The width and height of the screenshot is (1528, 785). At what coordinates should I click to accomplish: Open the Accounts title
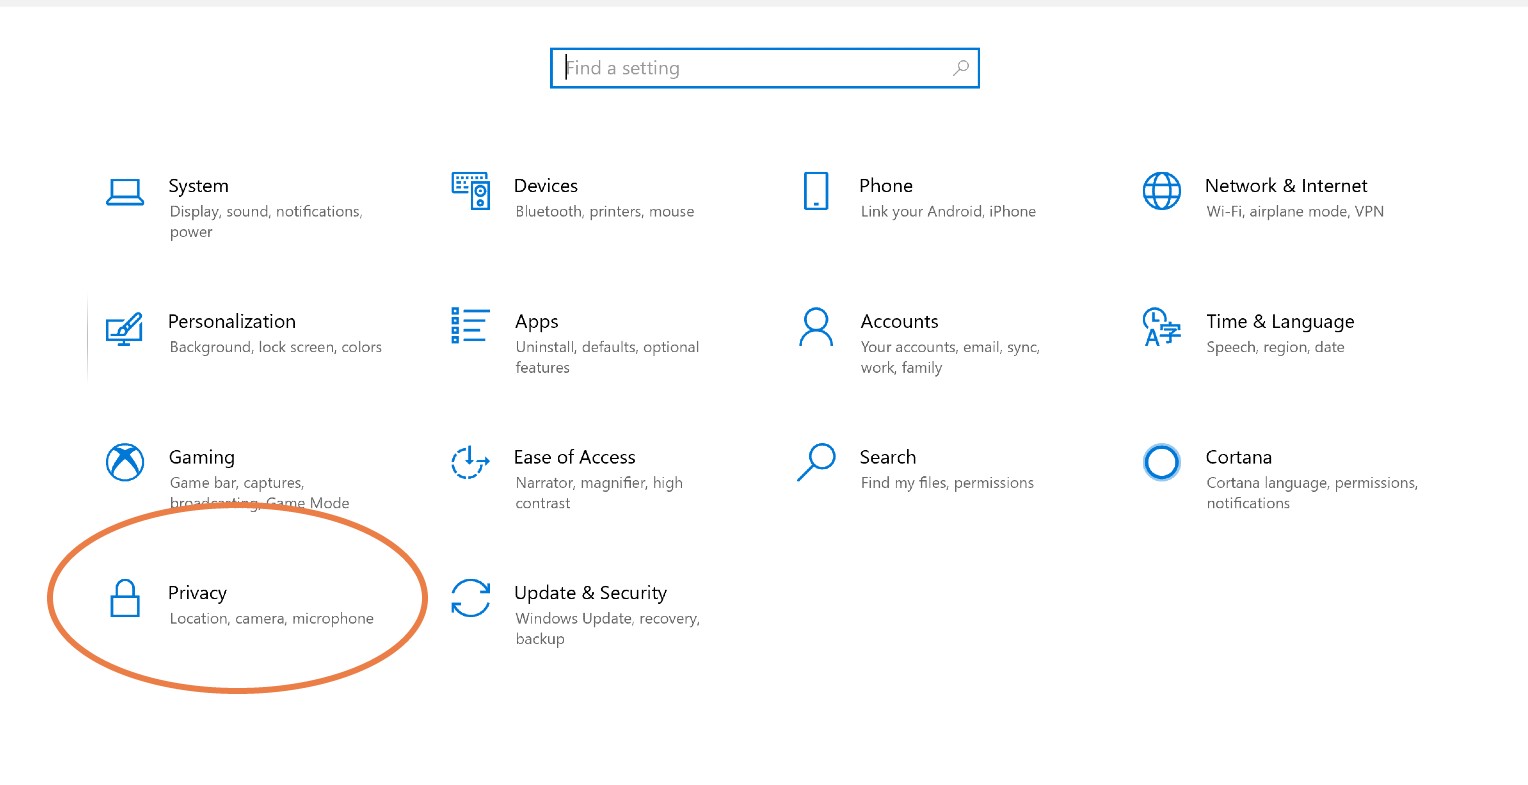[900, 322]
